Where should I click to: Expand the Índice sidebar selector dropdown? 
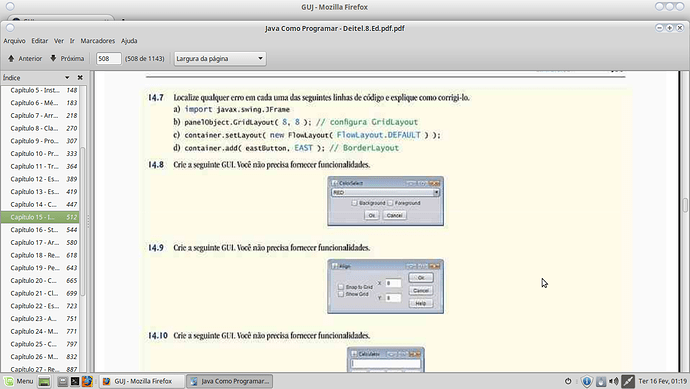click(x=67, y=77)
